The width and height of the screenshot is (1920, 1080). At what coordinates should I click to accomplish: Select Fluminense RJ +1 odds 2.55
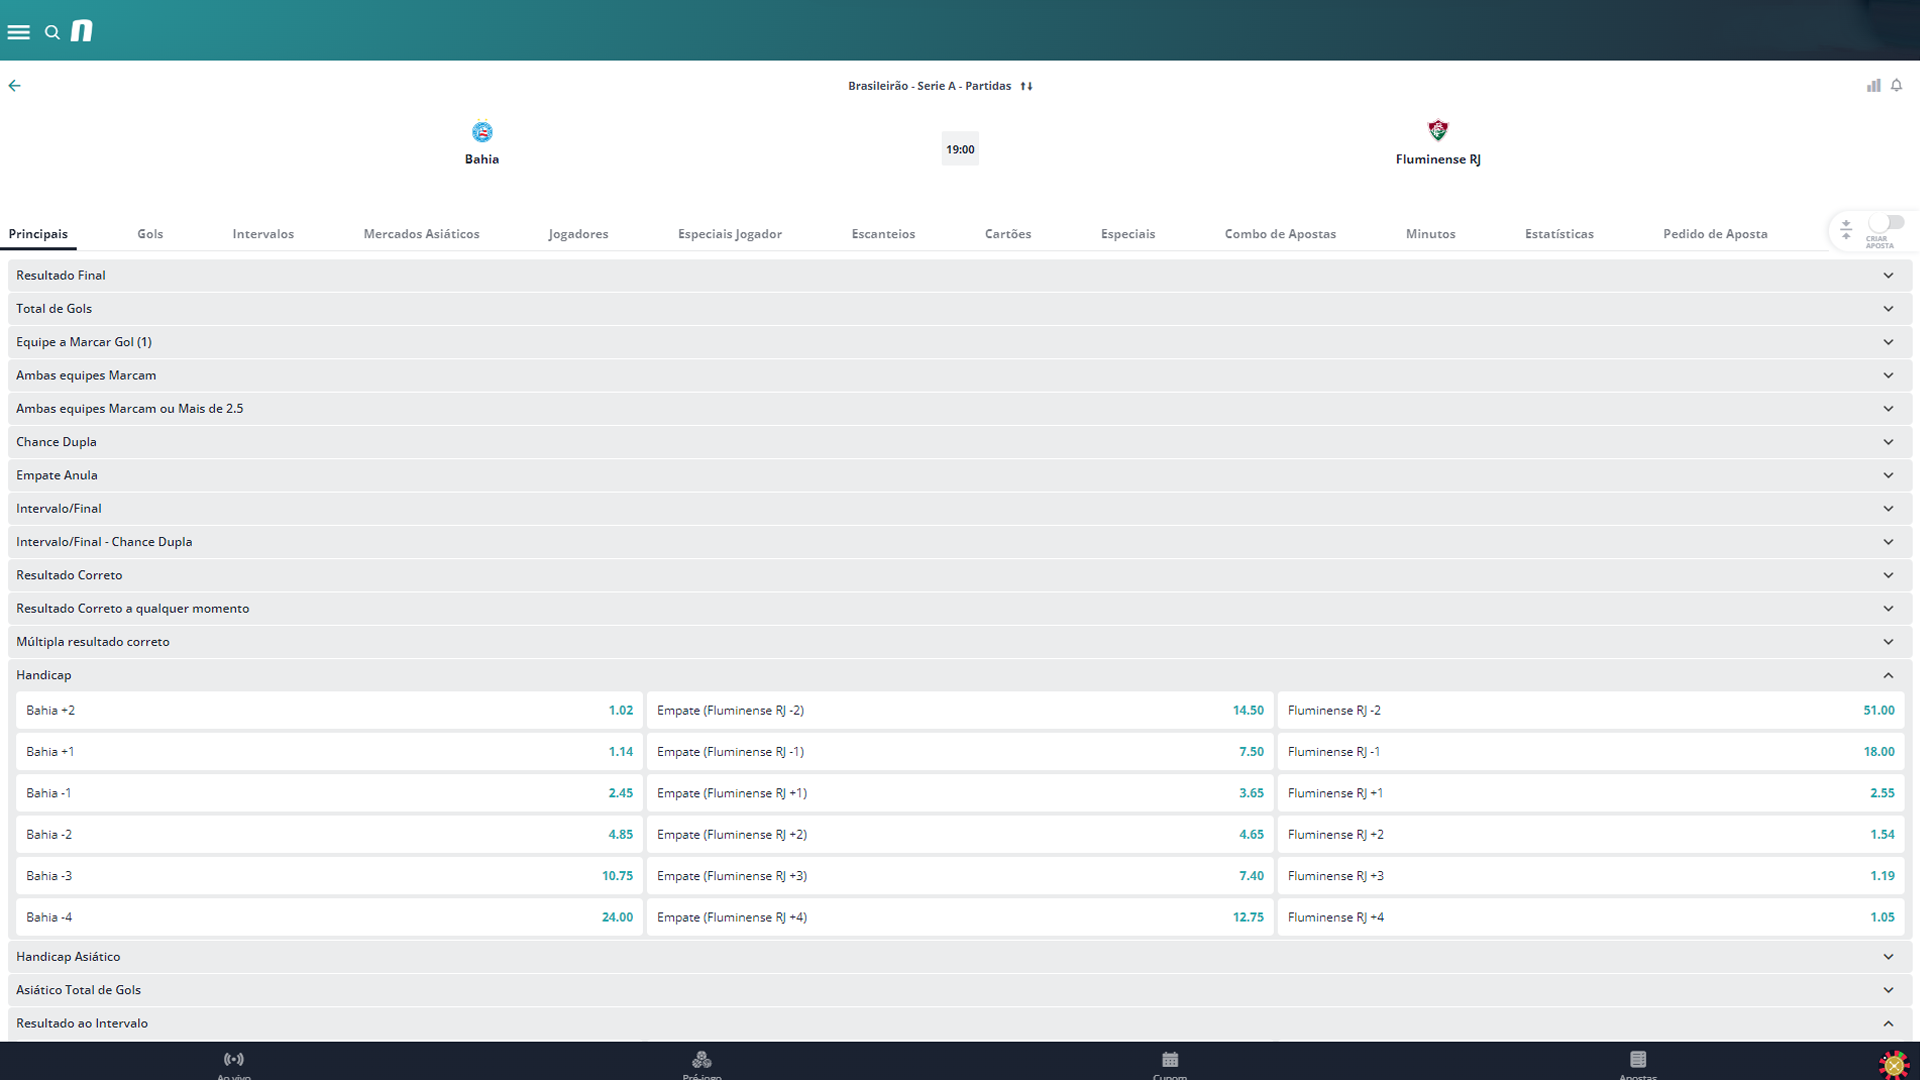click(x=1591, y=793)
